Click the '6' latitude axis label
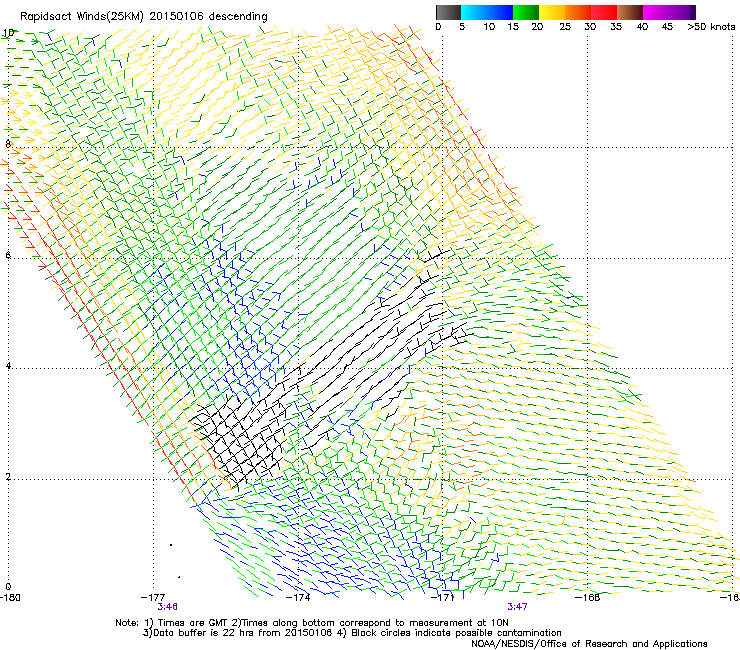740x650 pixels. pos(8,255)
